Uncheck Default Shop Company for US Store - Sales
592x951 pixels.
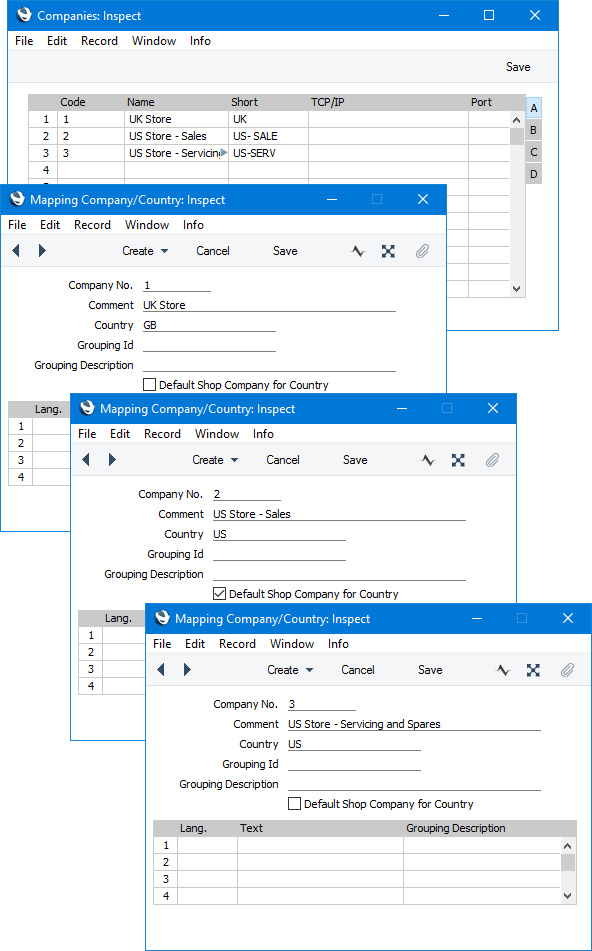(220, 594)
